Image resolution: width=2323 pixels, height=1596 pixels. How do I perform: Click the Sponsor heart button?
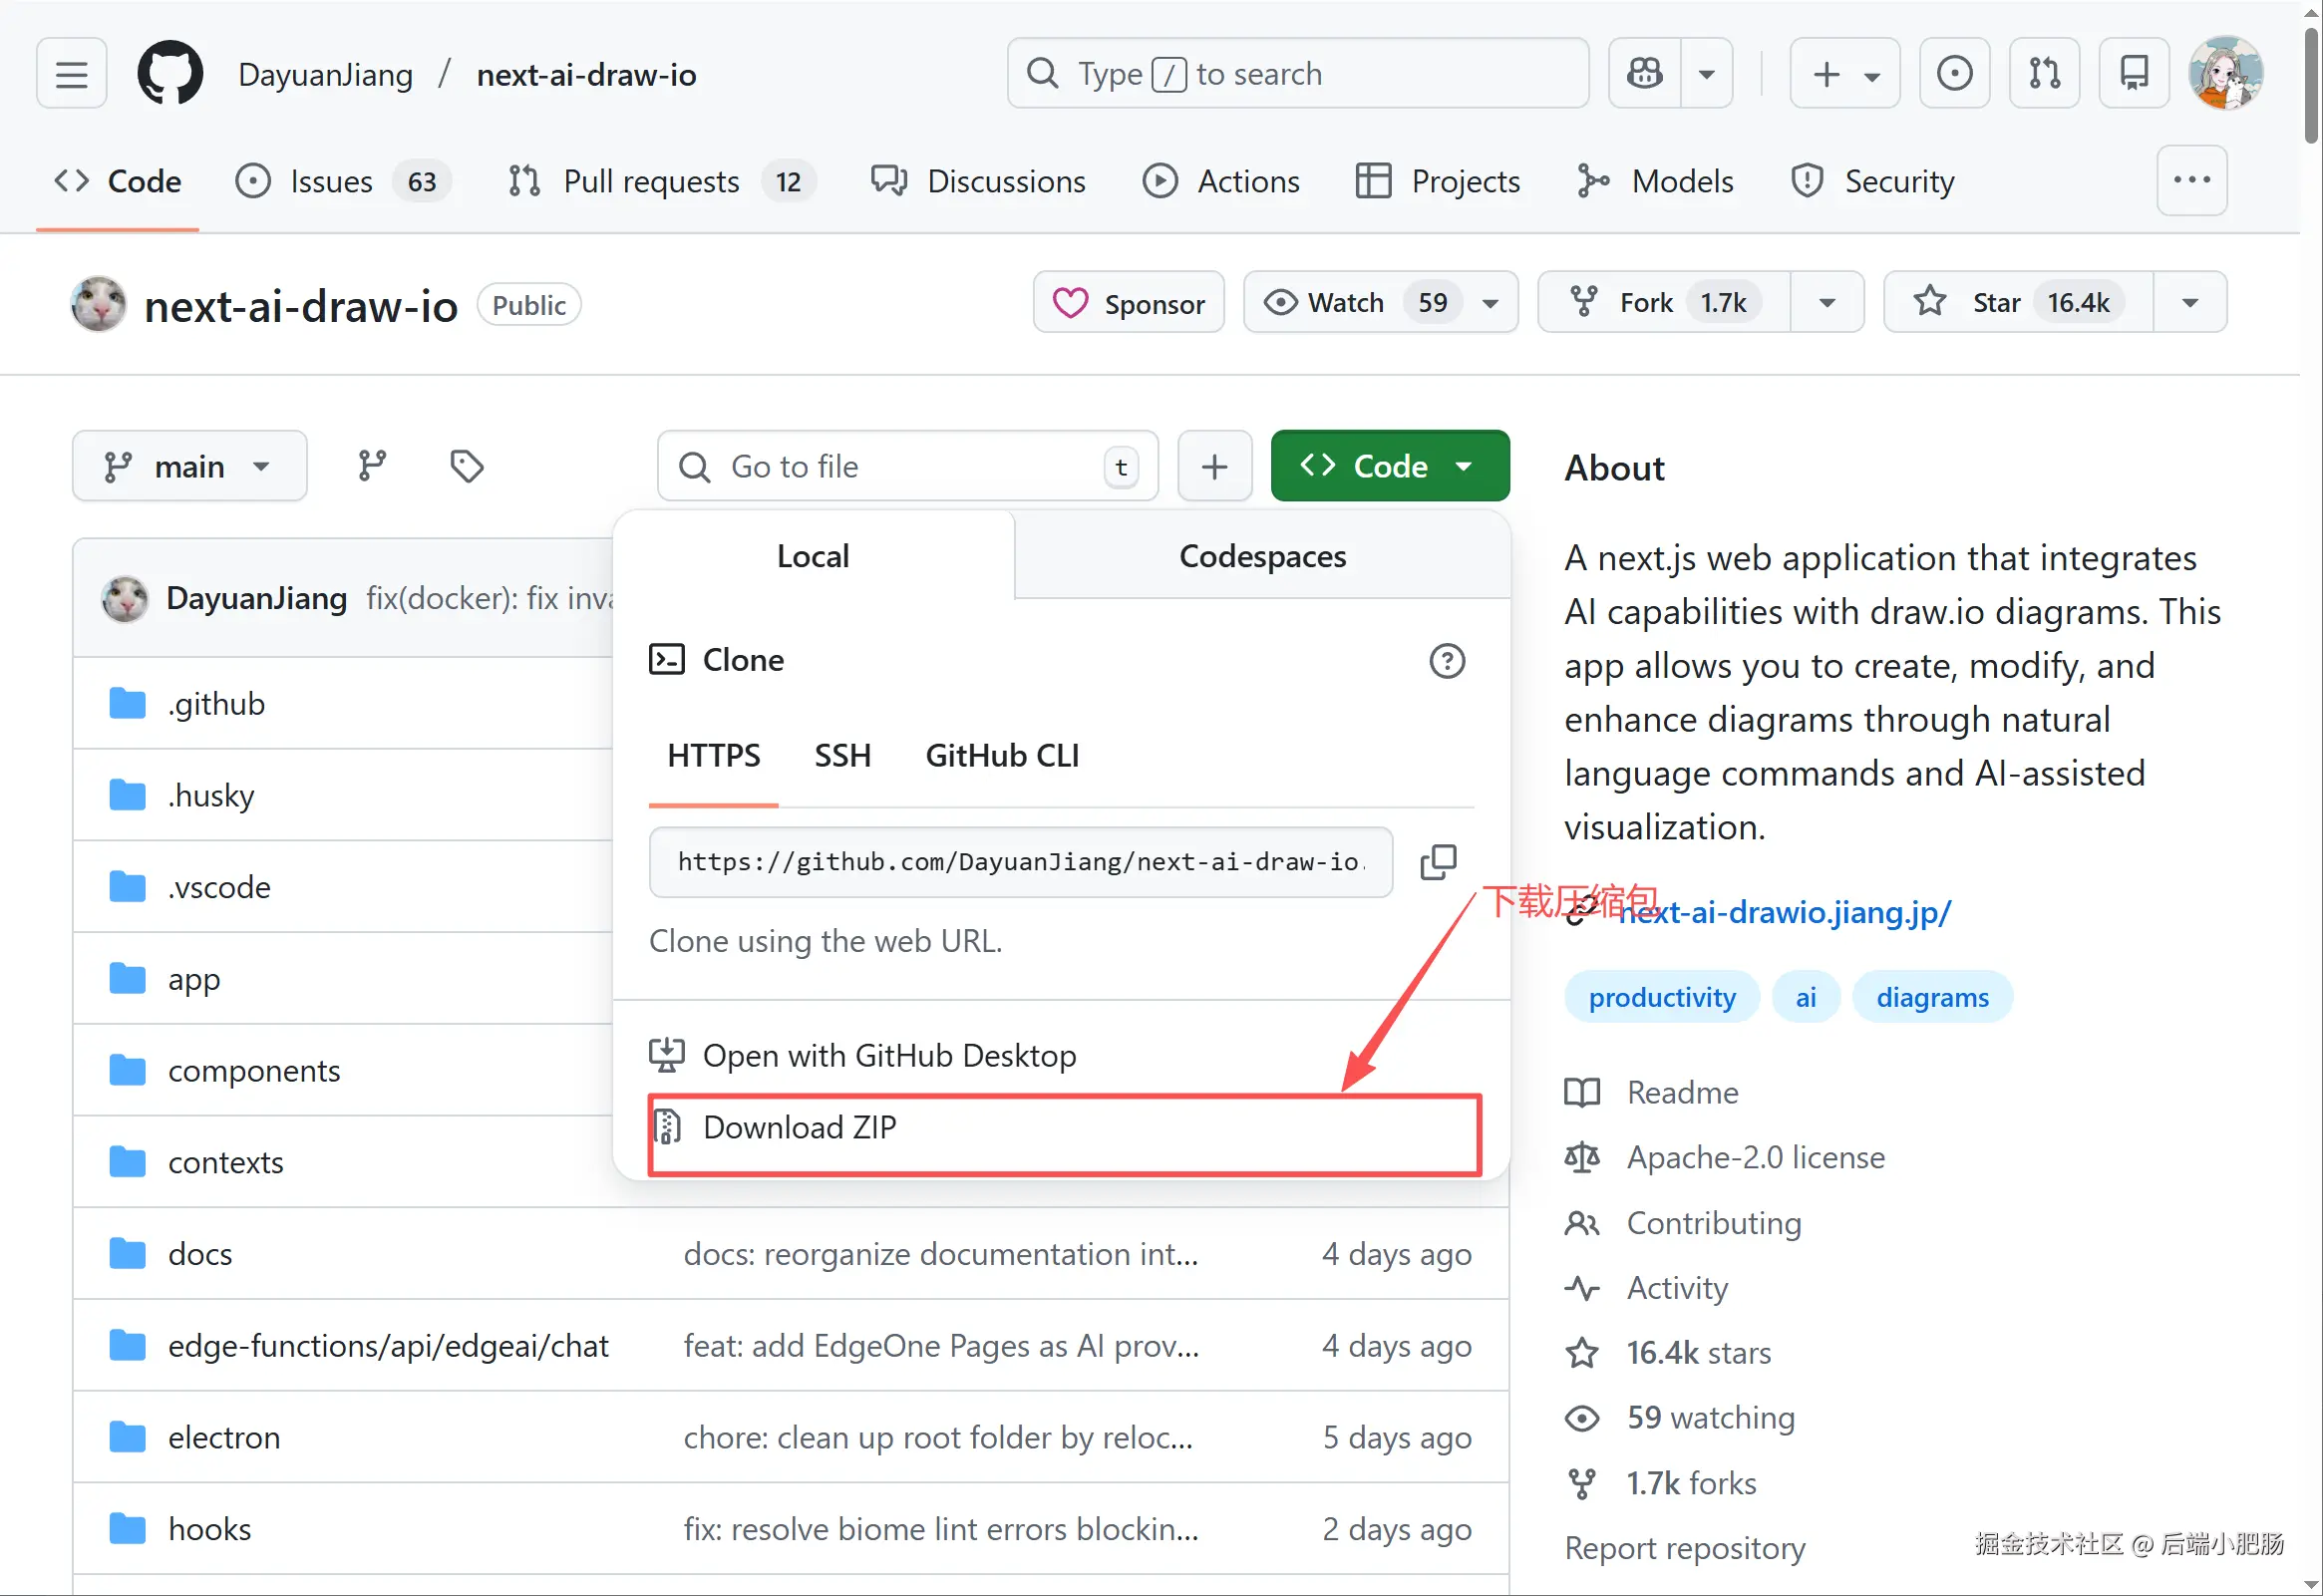coord(1128,302)
